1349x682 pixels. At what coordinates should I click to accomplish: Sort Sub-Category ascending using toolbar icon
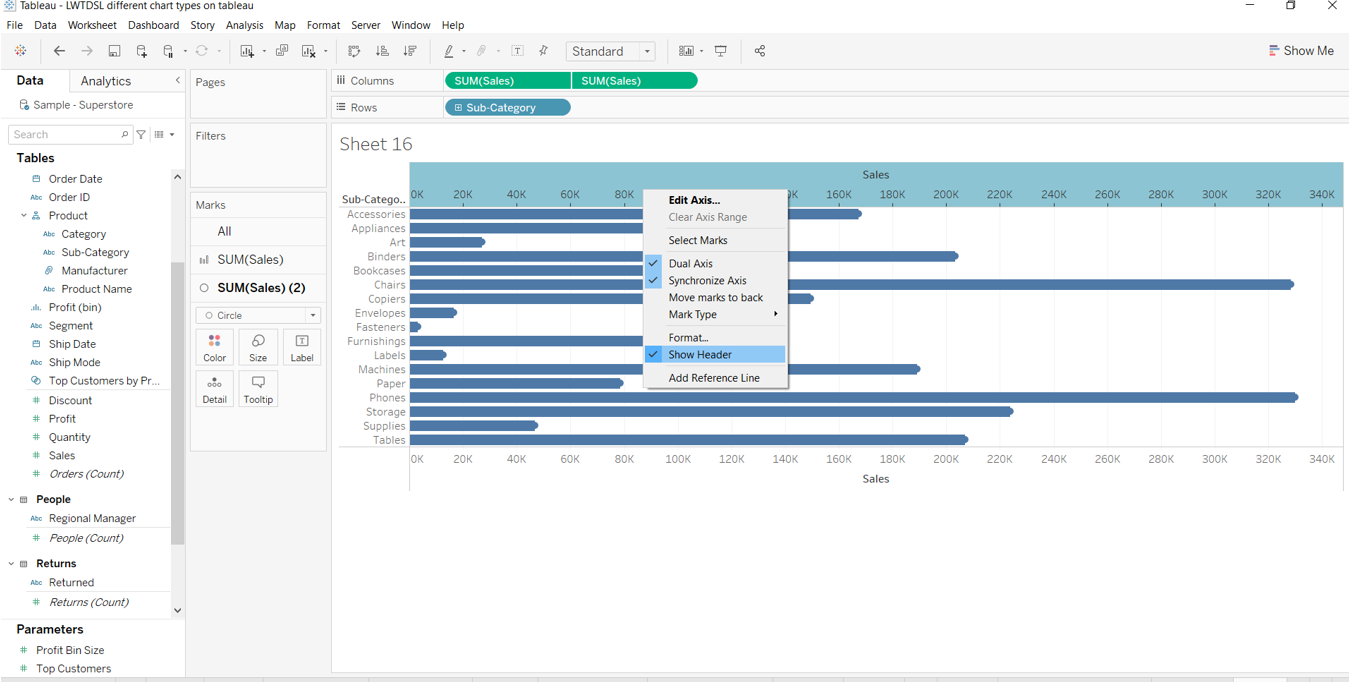click(382, 51)
